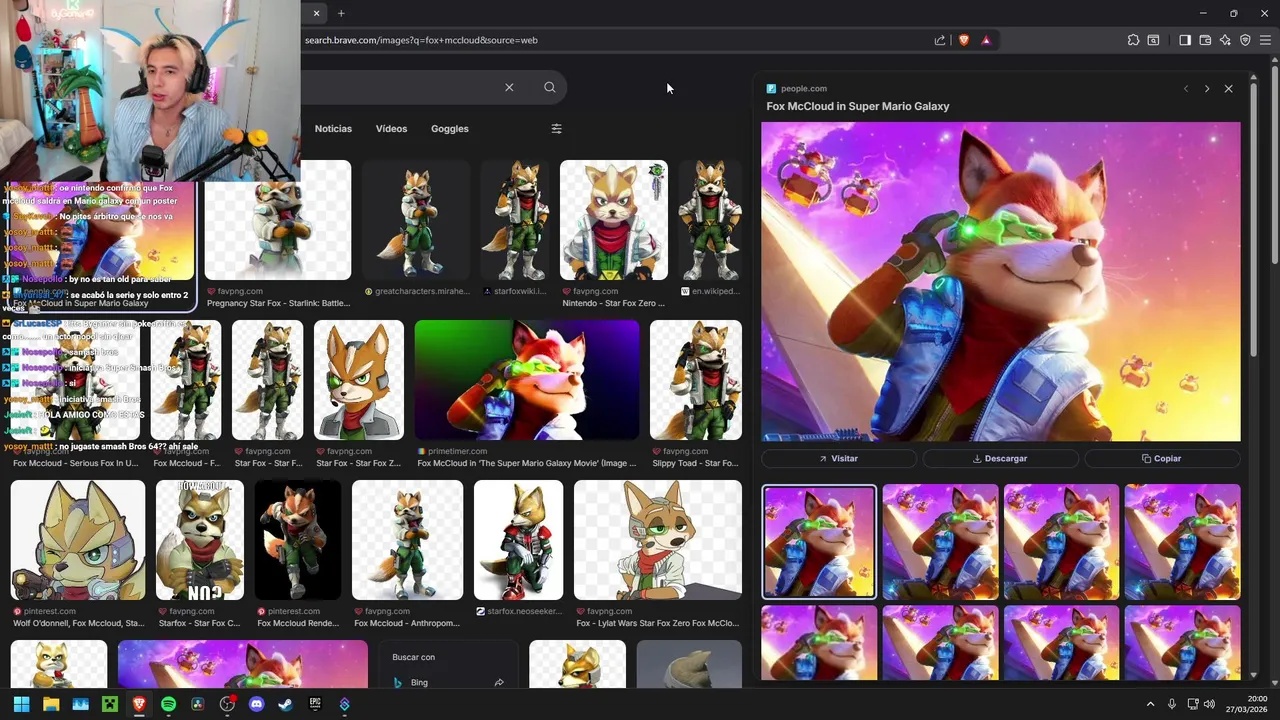
Task: Switch to the Noticias tab
Action: click(333, 128)
